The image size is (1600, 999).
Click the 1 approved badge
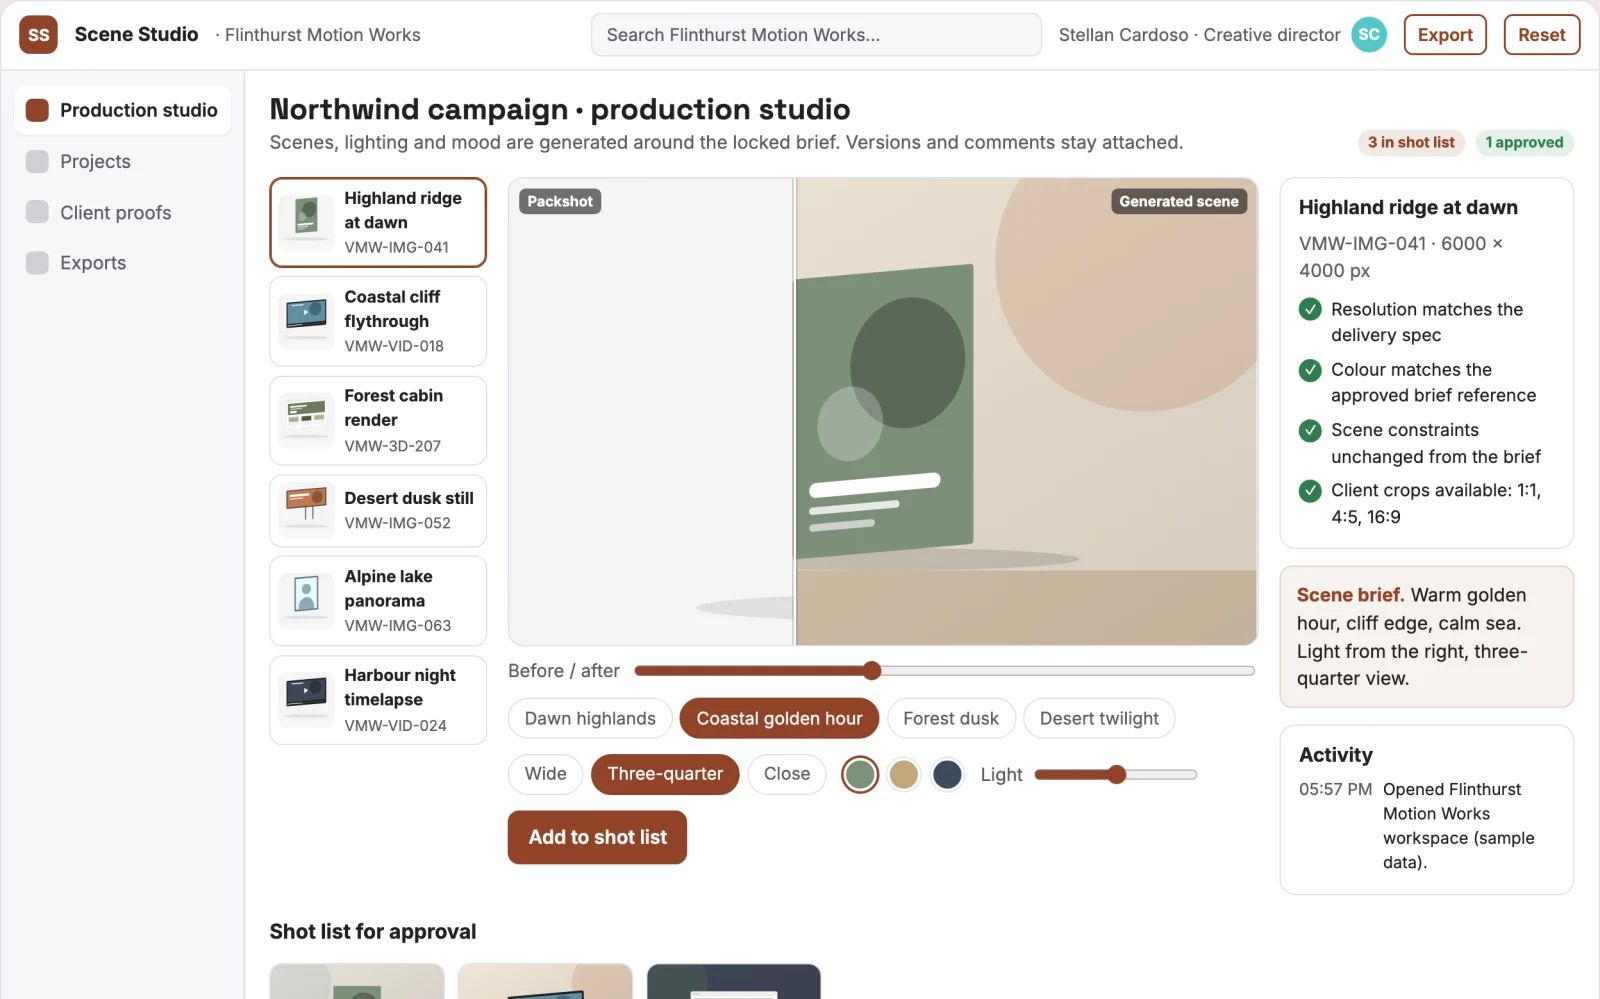coord(1524,143)
